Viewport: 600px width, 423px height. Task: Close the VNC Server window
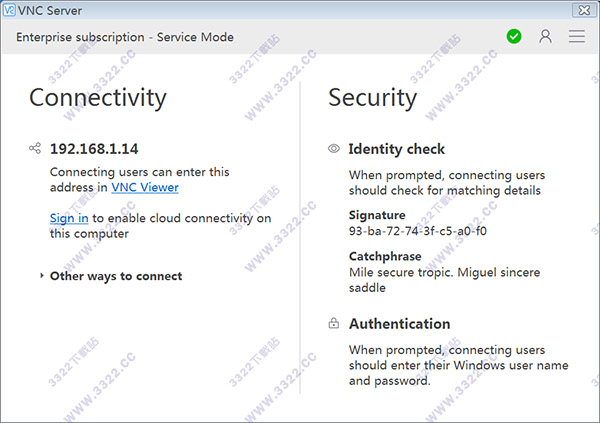581,10
